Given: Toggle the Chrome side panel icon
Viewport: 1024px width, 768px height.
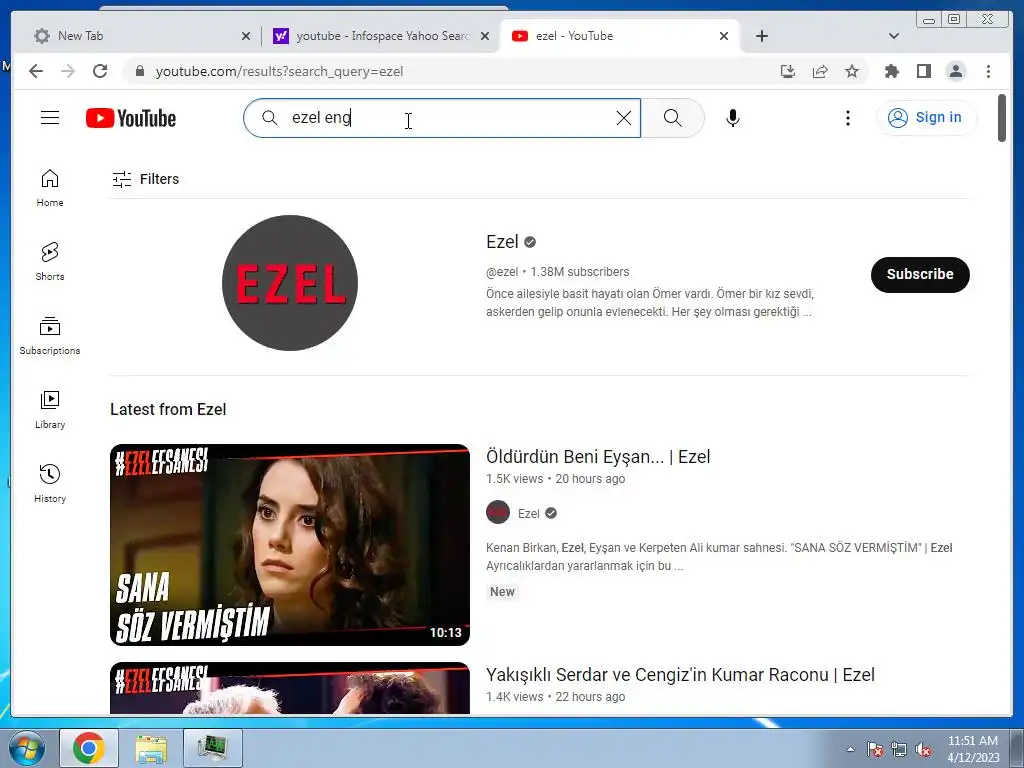Looking at the screenshot, I should tap(923, 71).
